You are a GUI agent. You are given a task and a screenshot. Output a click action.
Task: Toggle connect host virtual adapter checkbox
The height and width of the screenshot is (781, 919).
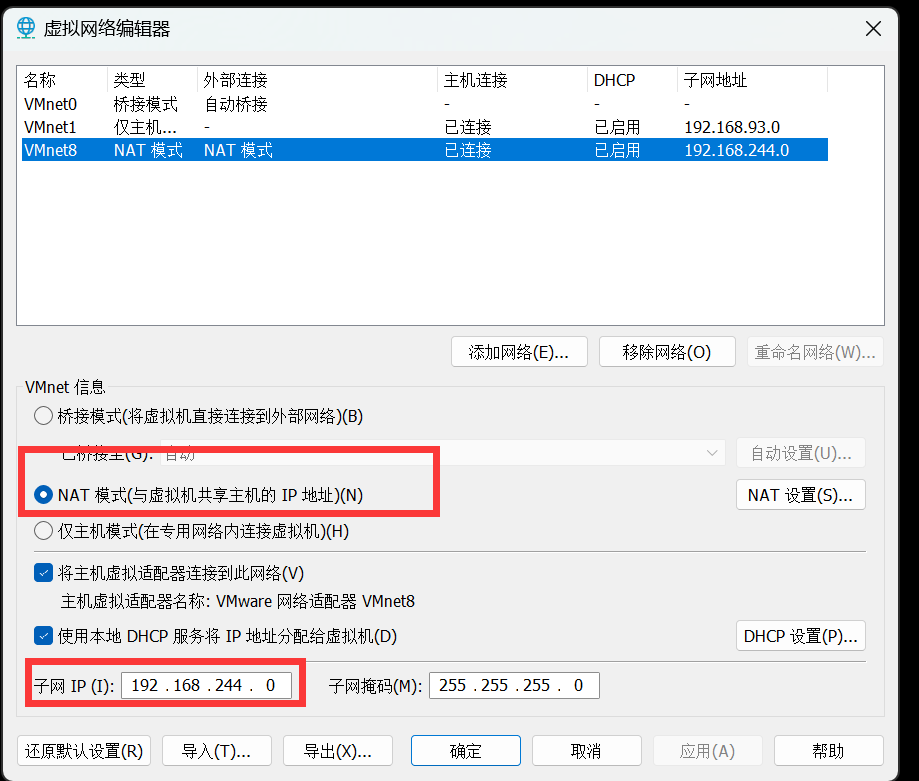pyautogui.click(x=43, y=573)
